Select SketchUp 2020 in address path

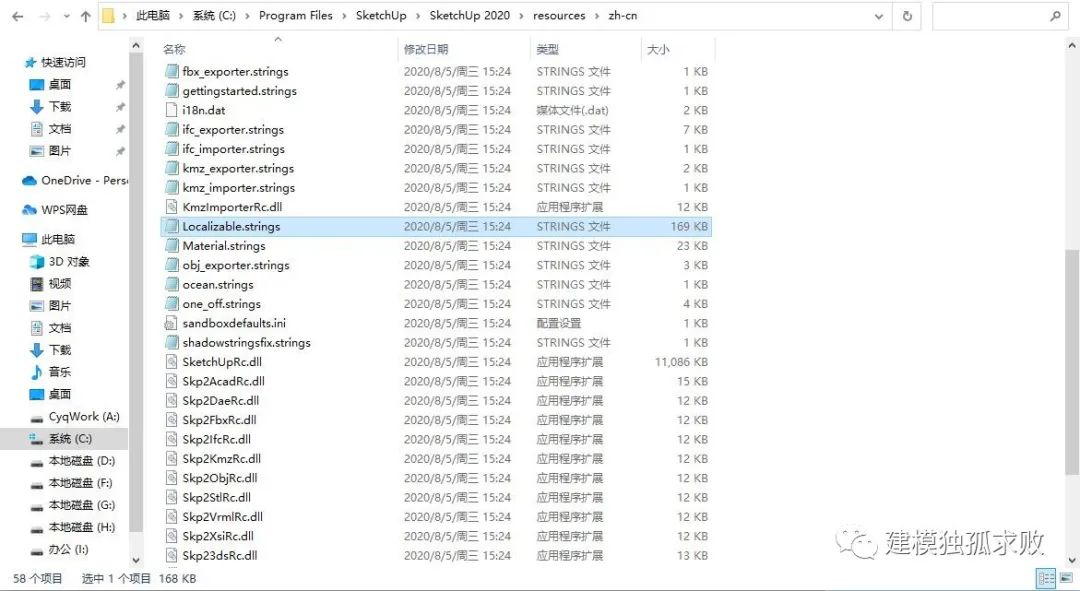tap(470, 16)
